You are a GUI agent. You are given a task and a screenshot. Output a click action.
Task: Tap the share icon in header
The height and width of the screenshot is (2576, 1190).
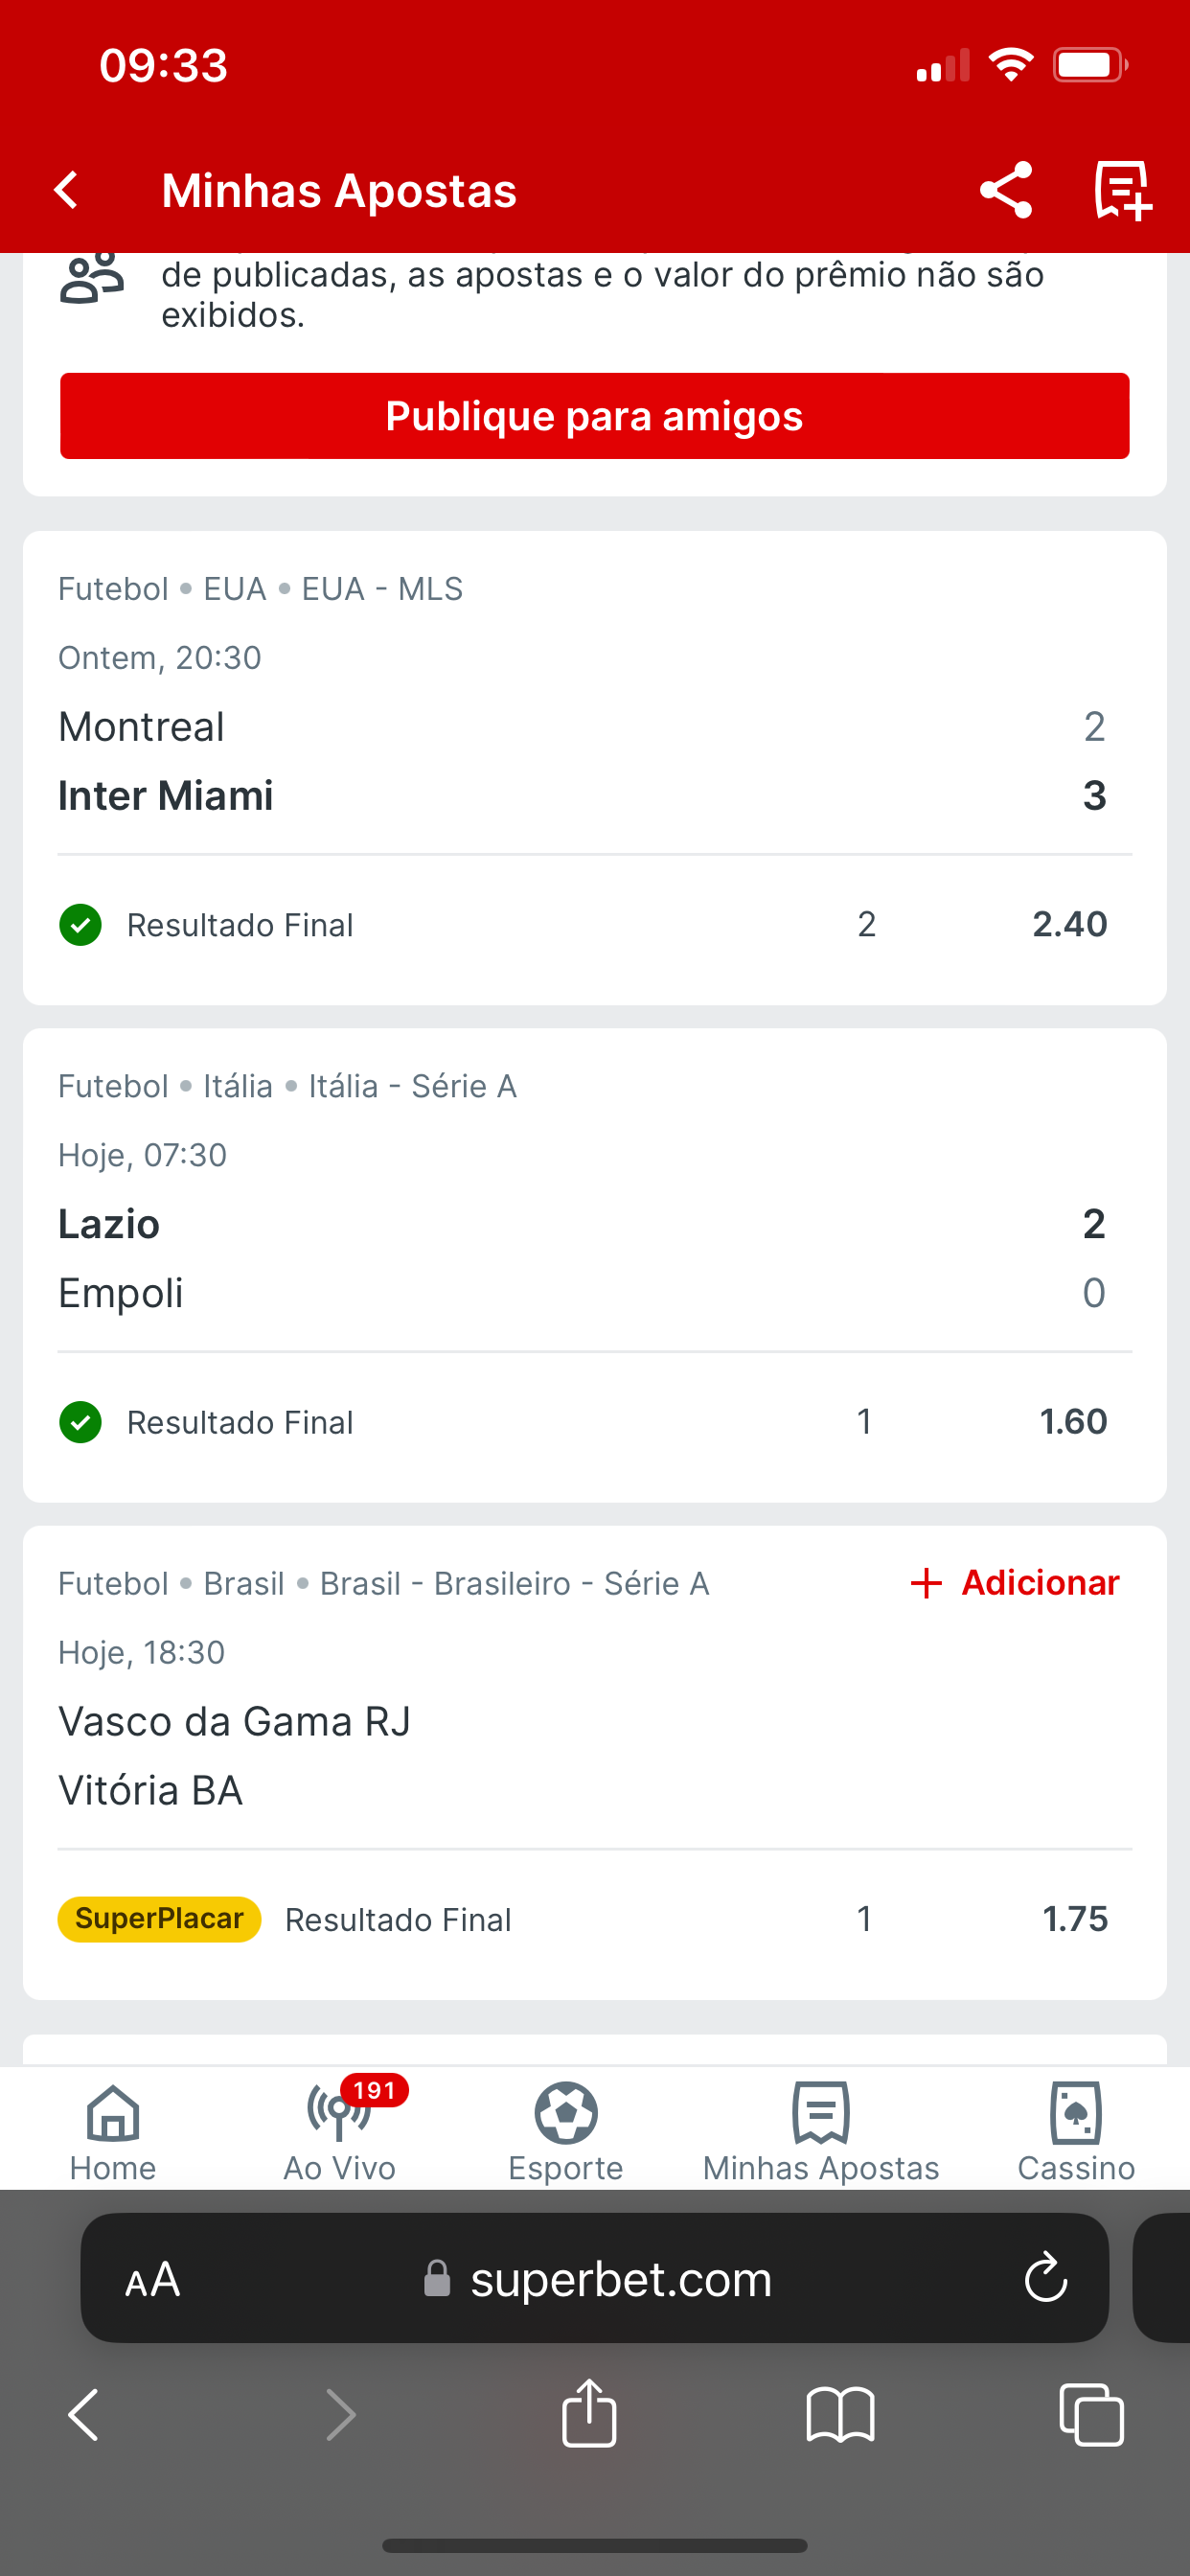pos(1006,190)
